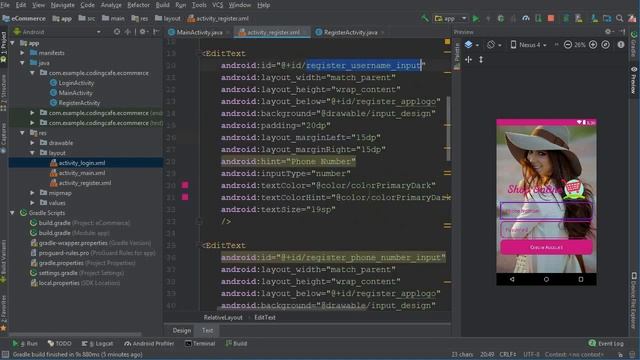Image resolution: width=640 pixels, height=360 pixels.
Task: Expand the drawable folder
Action: (32, 143)
